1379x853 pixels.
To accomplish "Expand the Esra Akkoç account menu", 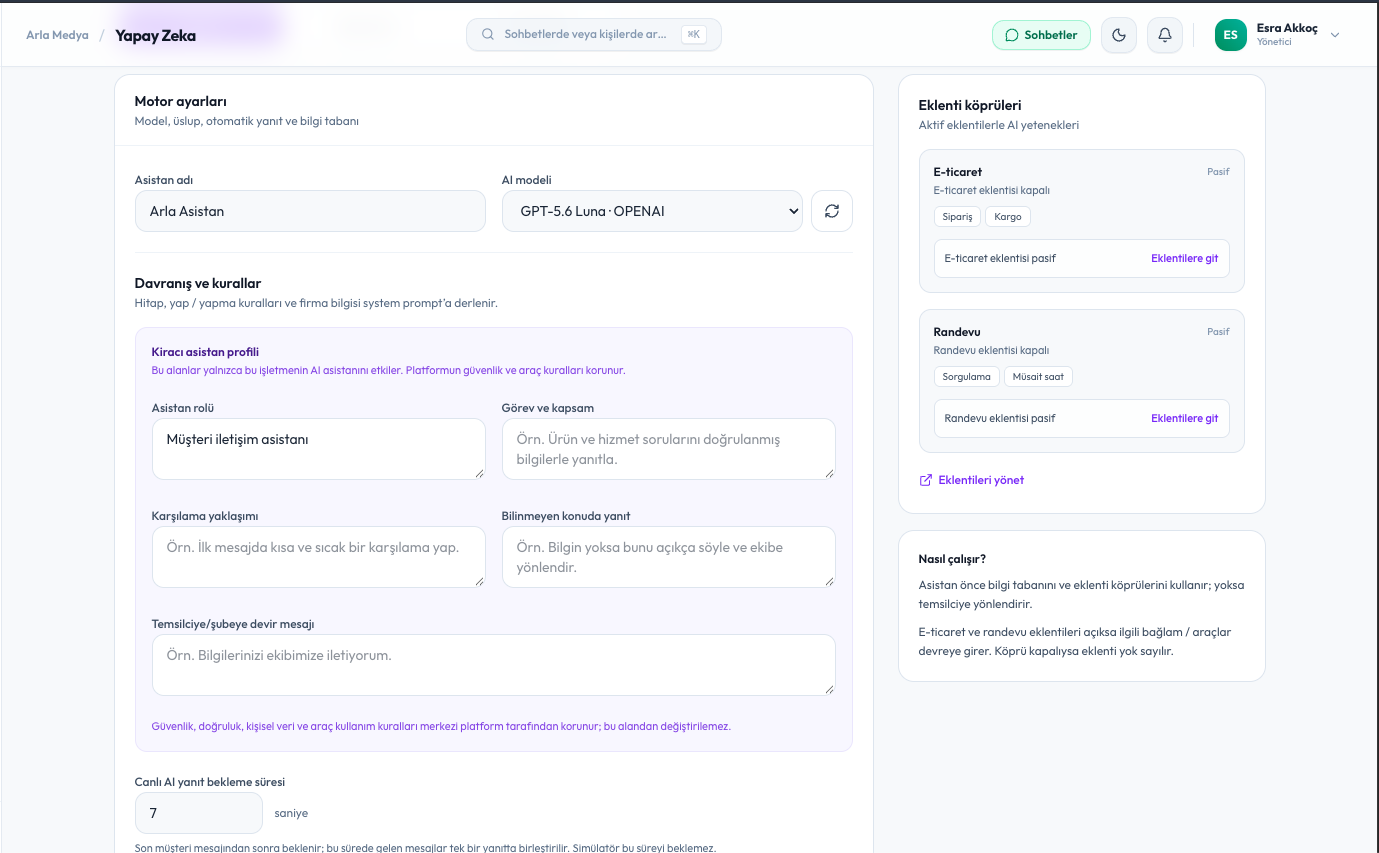I will click(1335, 35).
